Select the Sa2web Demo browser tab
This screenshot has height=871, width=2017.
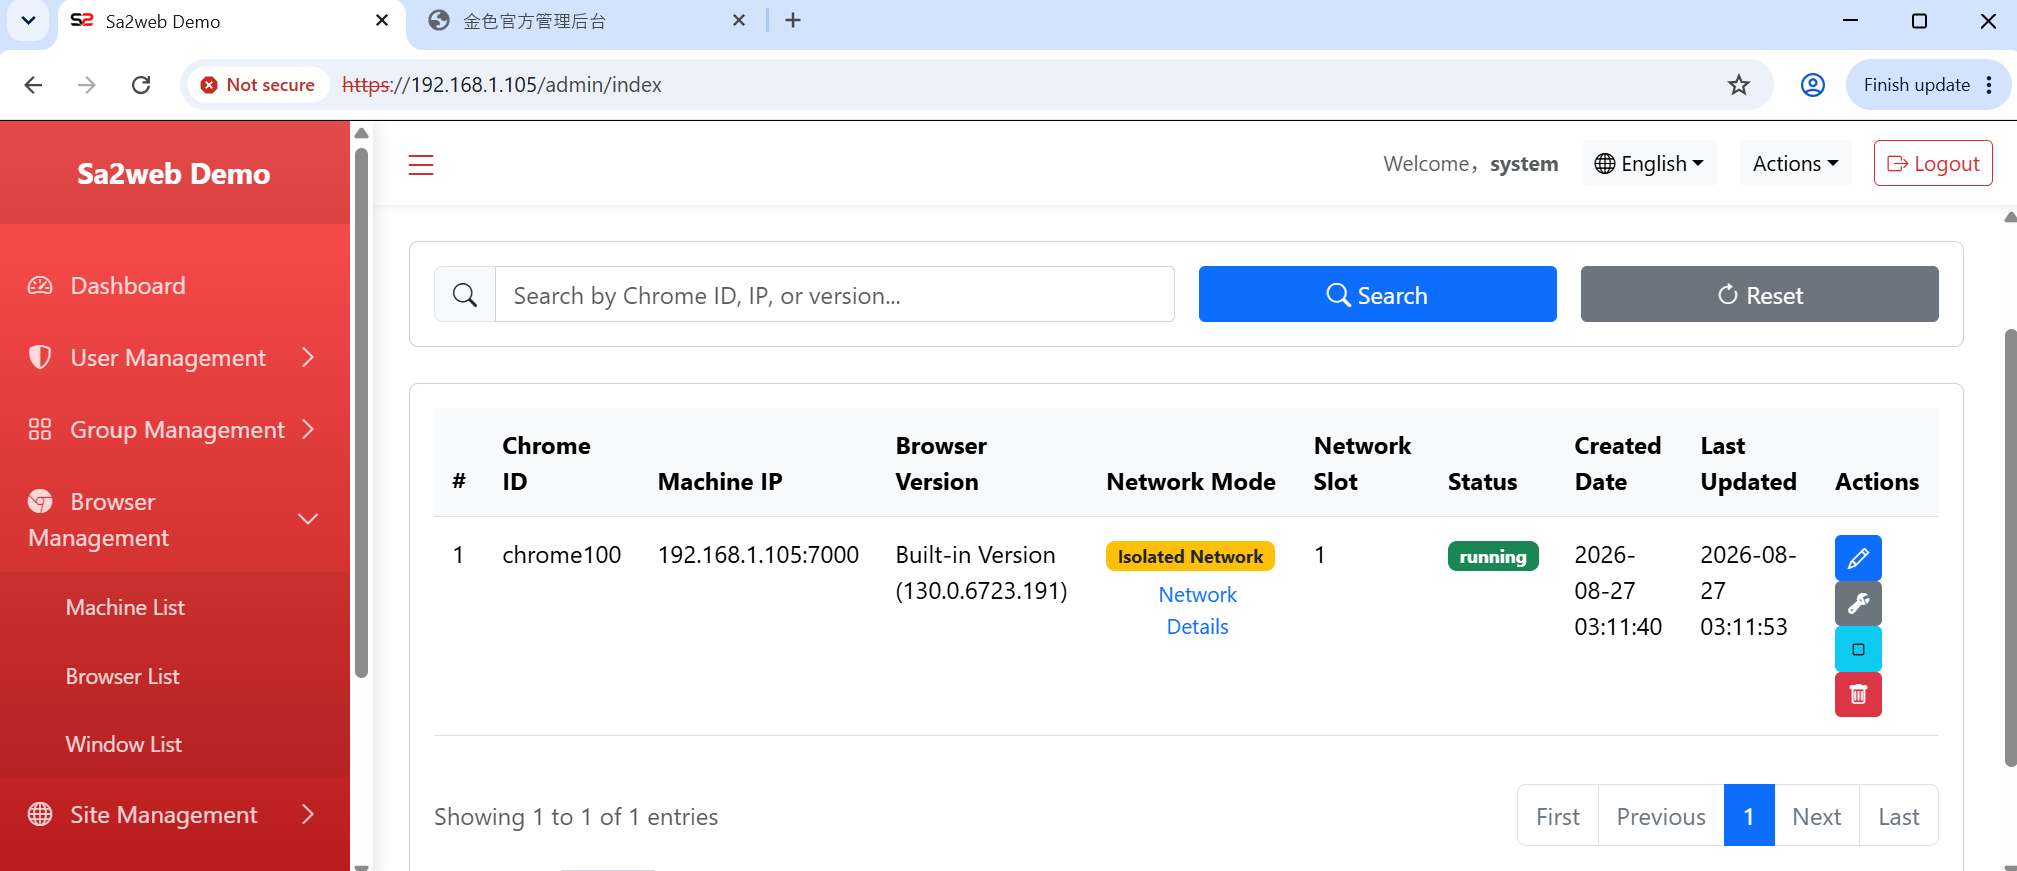(x=231, y=21)
